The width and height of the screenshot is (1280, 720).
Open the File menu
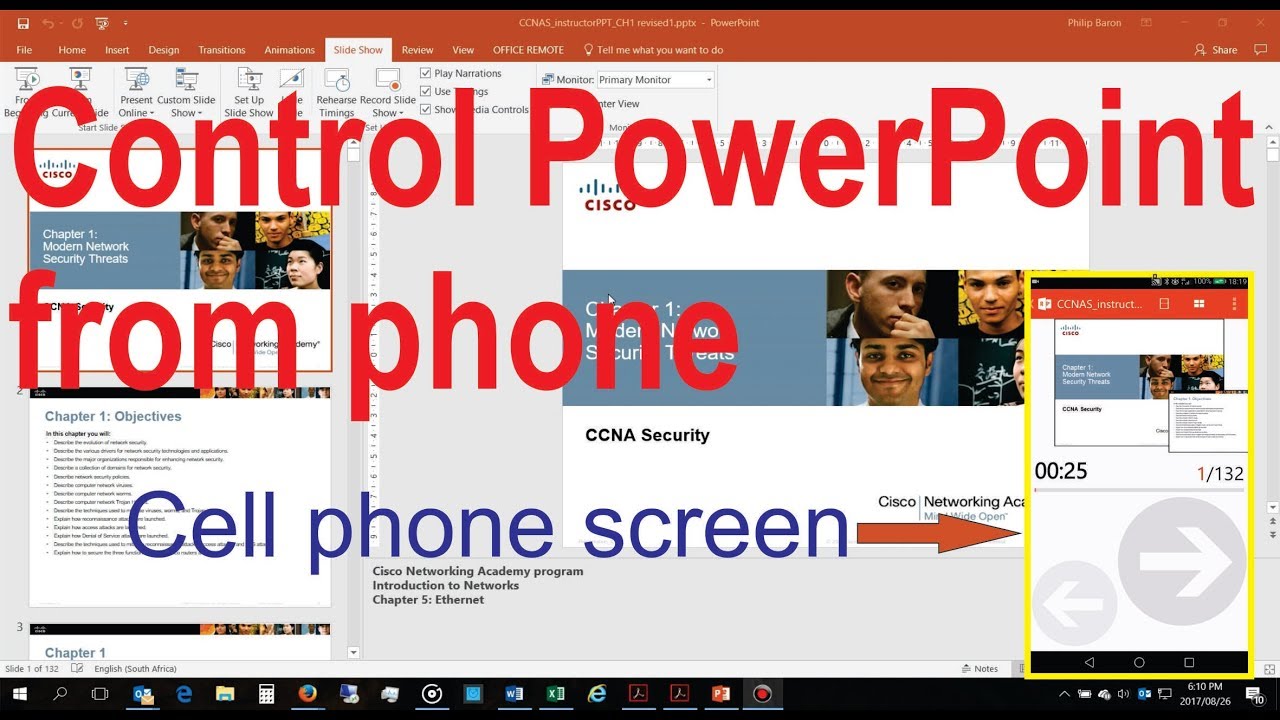(24, 50)
